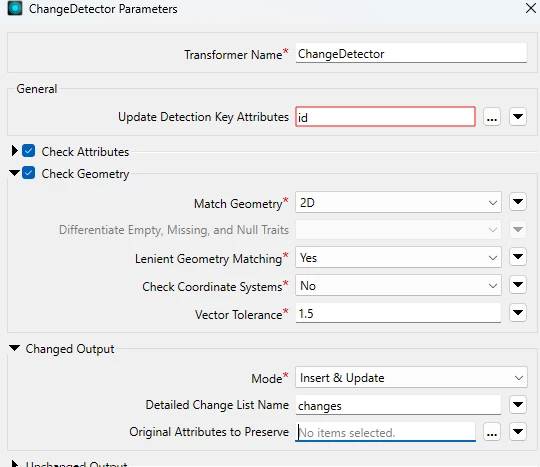Open arrow menu beside Match Geometry
This screenshot has height=467, width=540.
[518, 202]
